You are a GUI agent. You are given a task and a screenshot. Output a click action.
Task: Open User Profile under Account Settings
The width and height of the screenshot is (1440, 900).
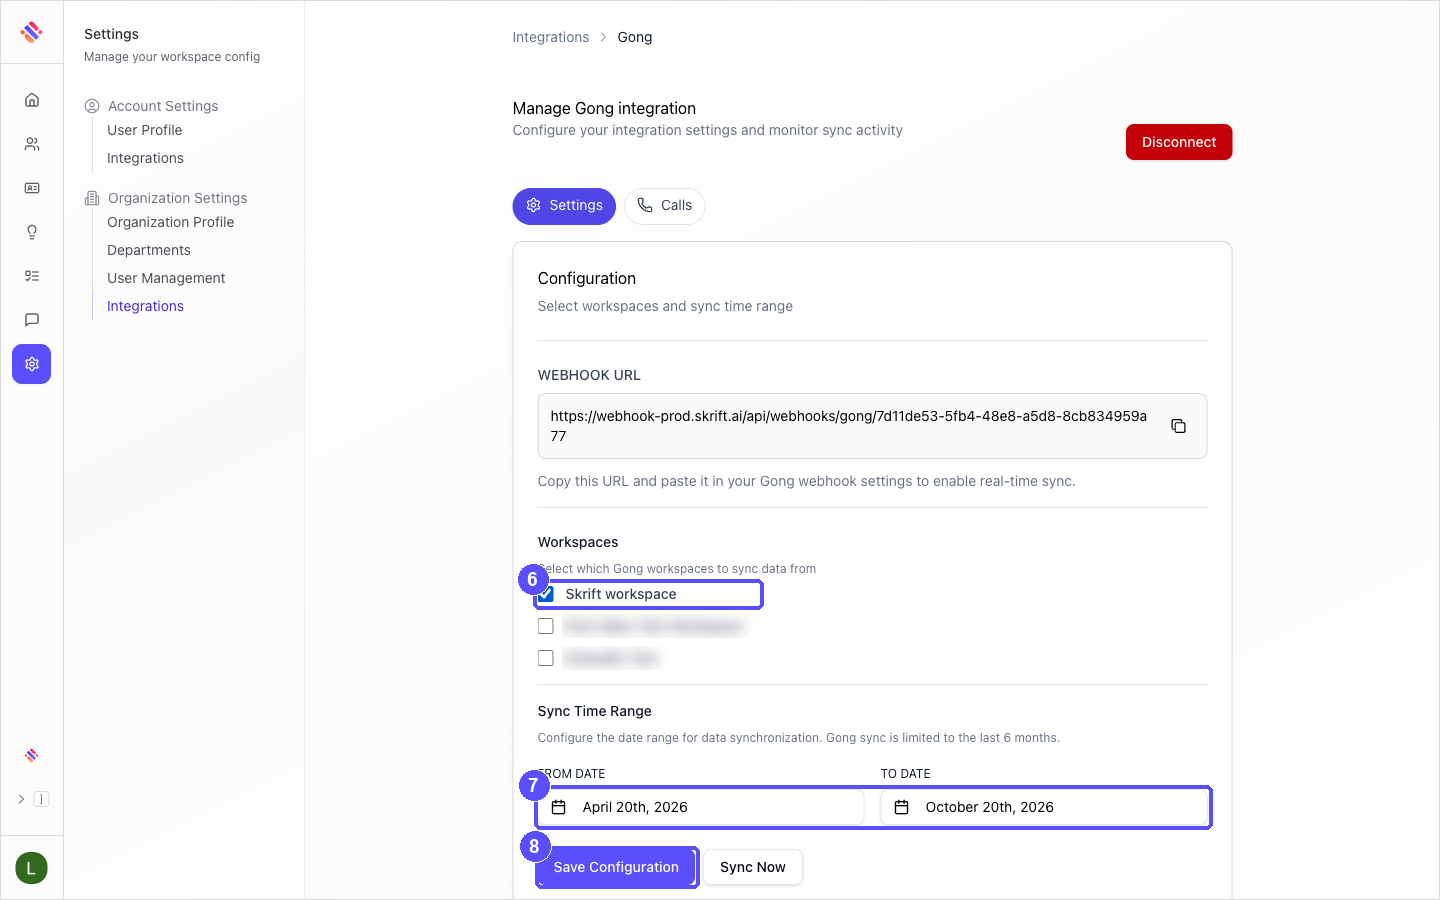click(145, 130)
